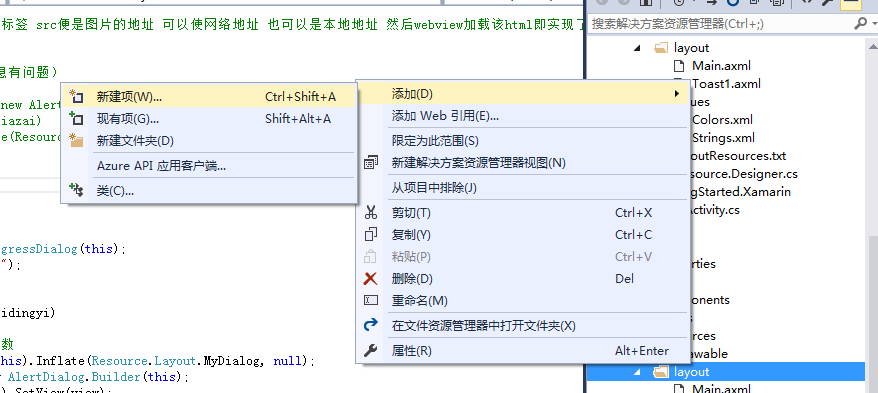Open the 添加(D) submenu entry

[x=522, y=93]
